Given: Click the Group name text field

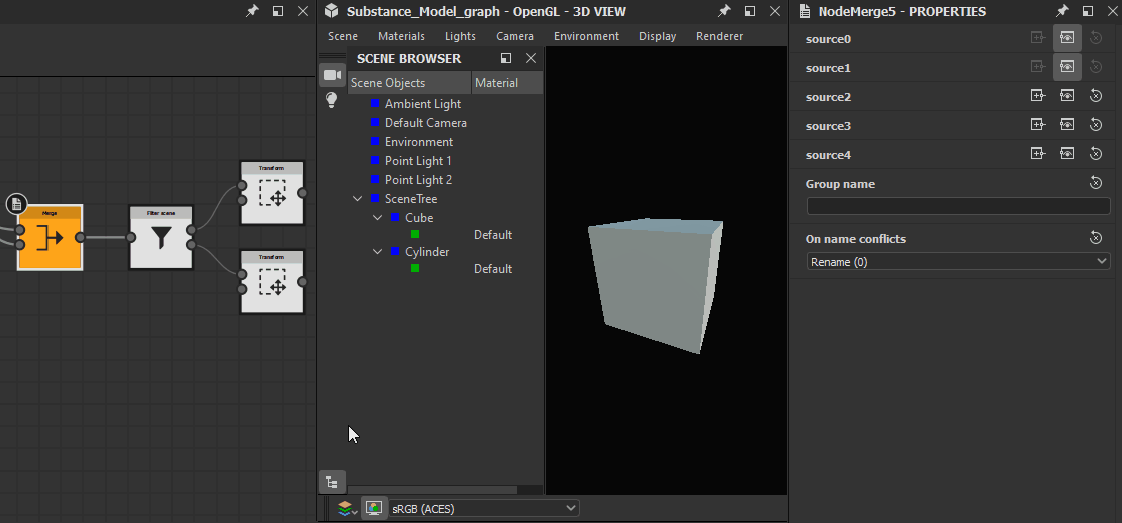Looking at the screenshot, I should click(x=958, y=206).
